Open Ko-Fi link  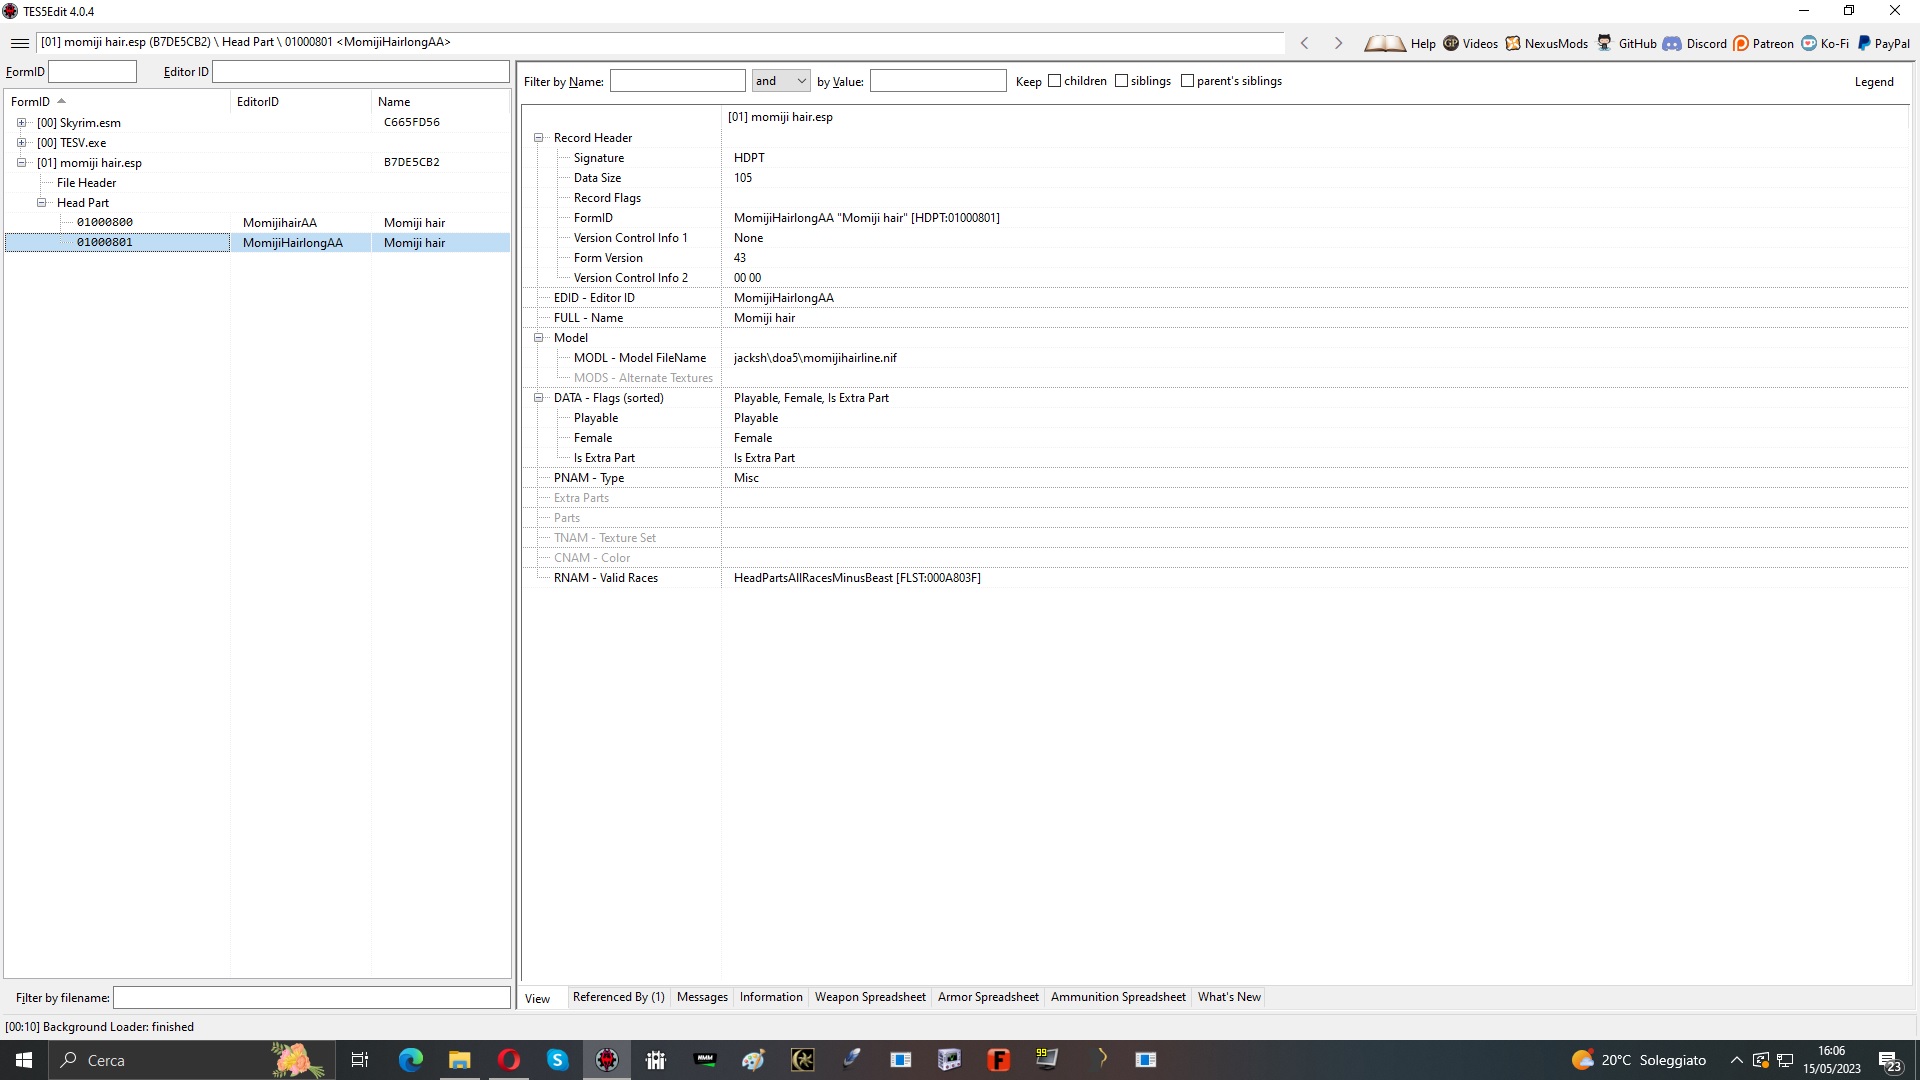tap(1825, 43)
